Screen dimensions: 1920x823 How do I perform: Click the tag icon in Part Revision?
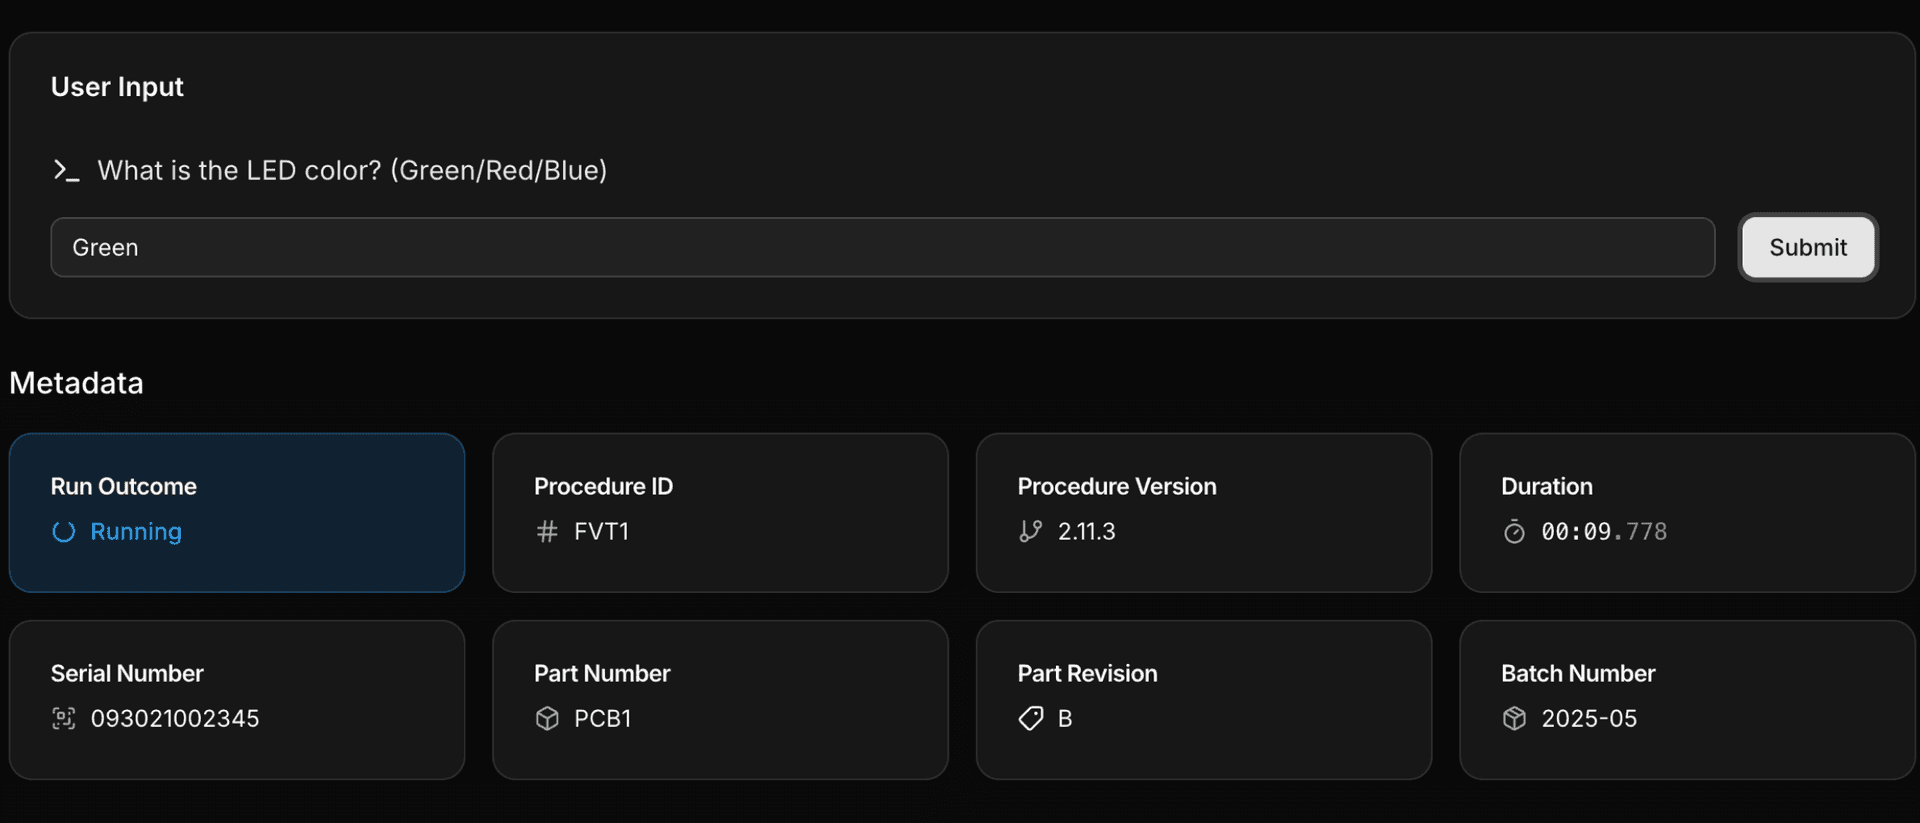1031,719
